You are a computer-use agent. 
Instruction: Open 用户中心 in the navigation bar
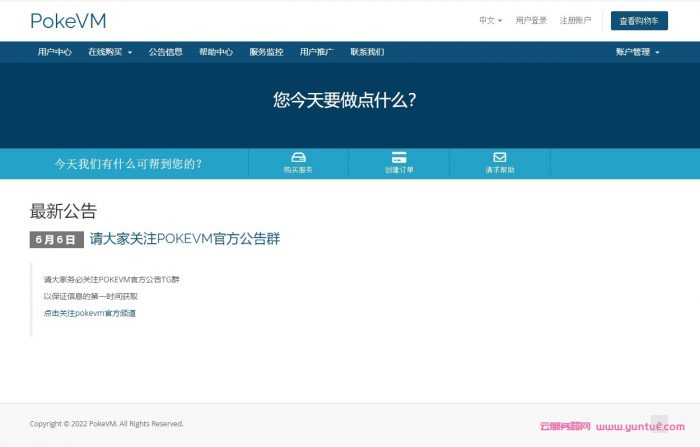point(55,52)
